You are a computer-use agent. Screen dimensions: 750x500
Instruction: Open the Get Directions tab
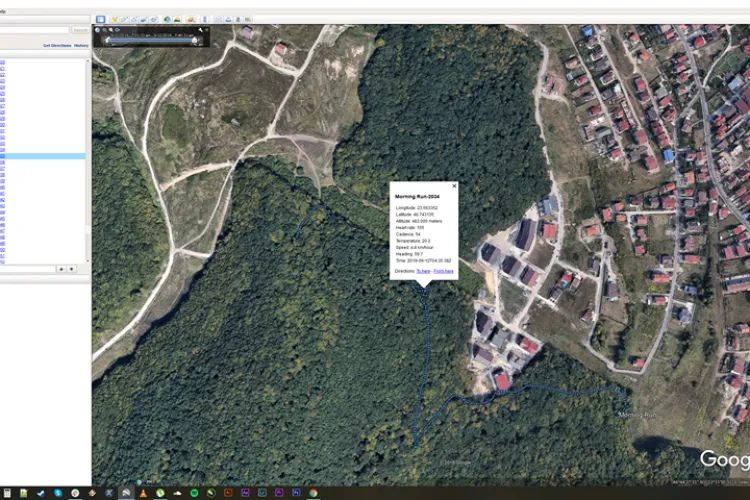point(55,45)
